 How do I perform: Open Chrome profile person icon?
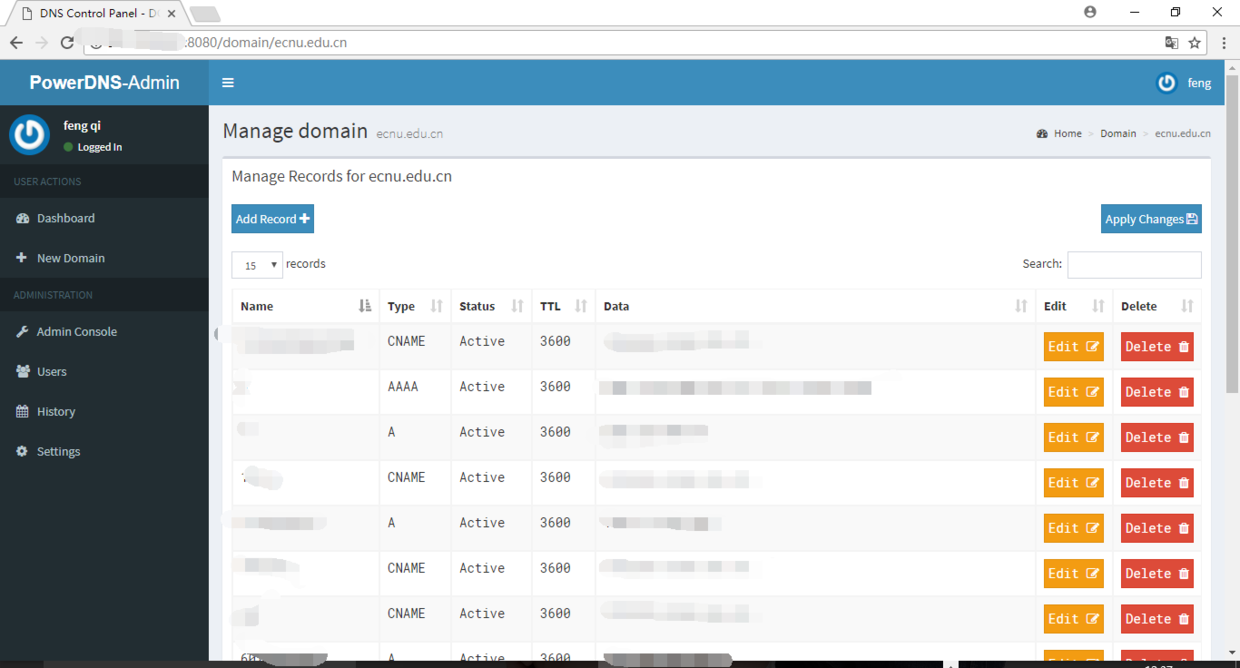(x=1090, y=12)
